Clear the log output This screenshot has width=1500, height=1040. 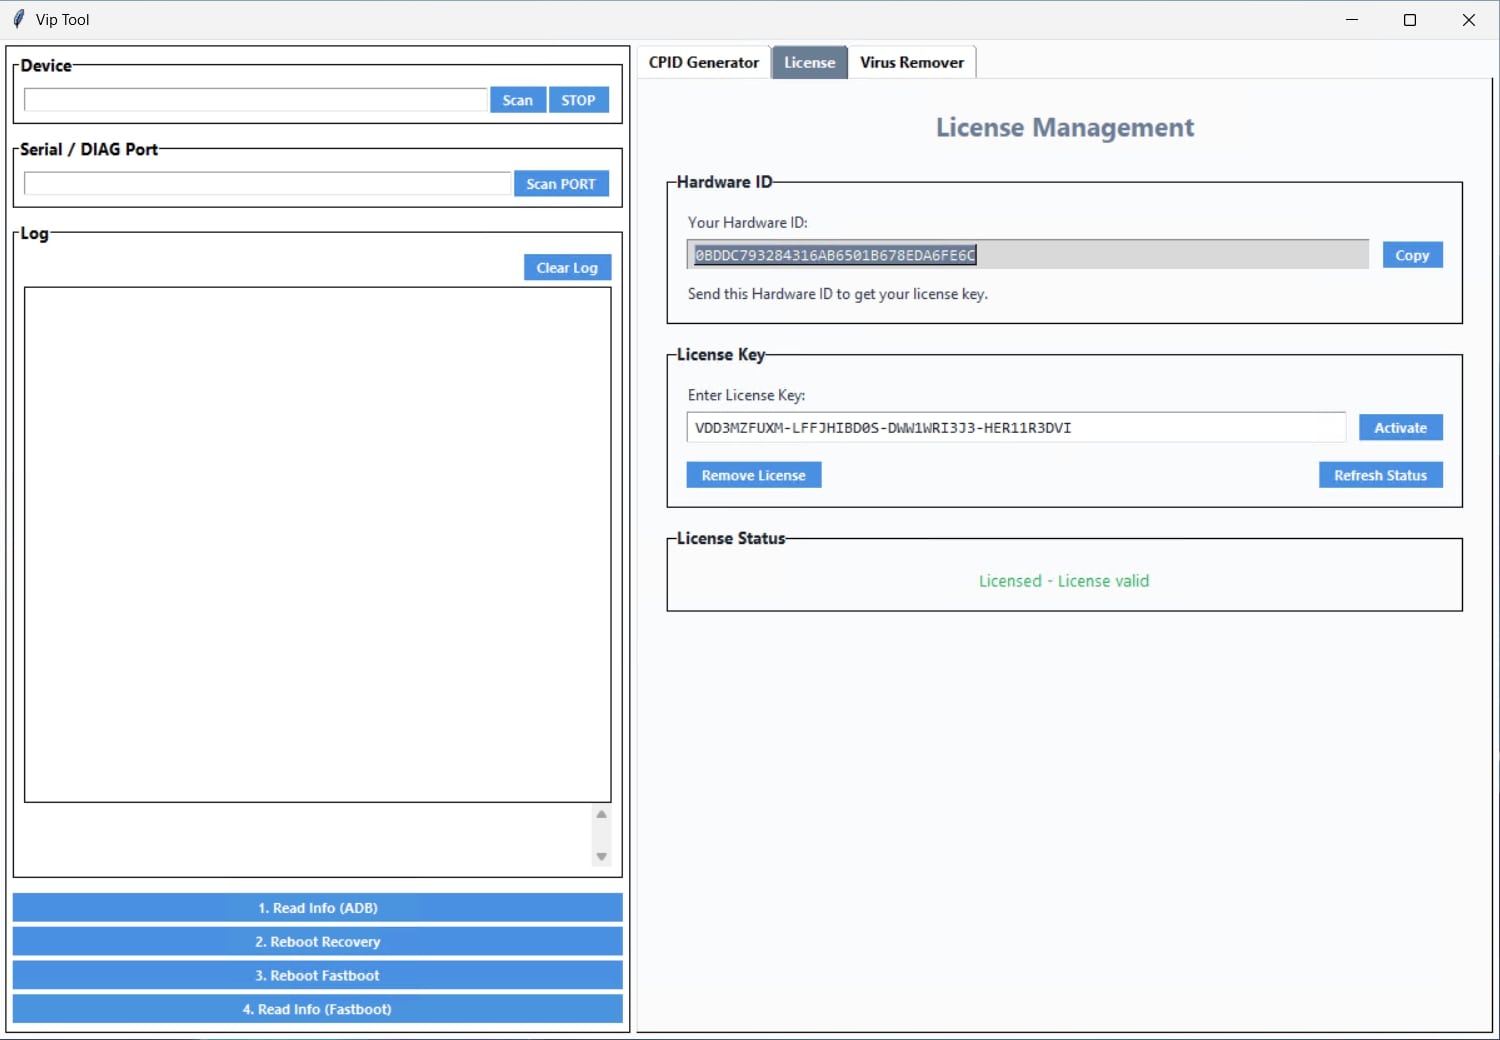(x=567, y=267)
